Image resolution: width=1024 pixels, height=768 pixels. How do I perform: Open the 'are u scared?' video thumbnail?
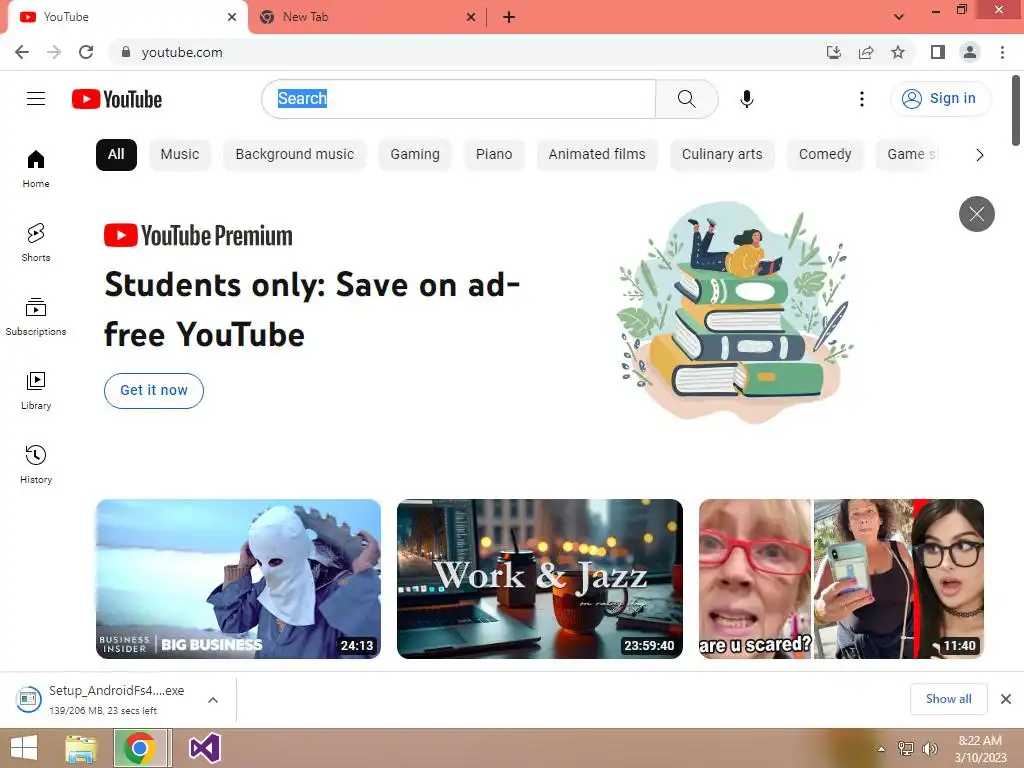[x=841, y=579]
